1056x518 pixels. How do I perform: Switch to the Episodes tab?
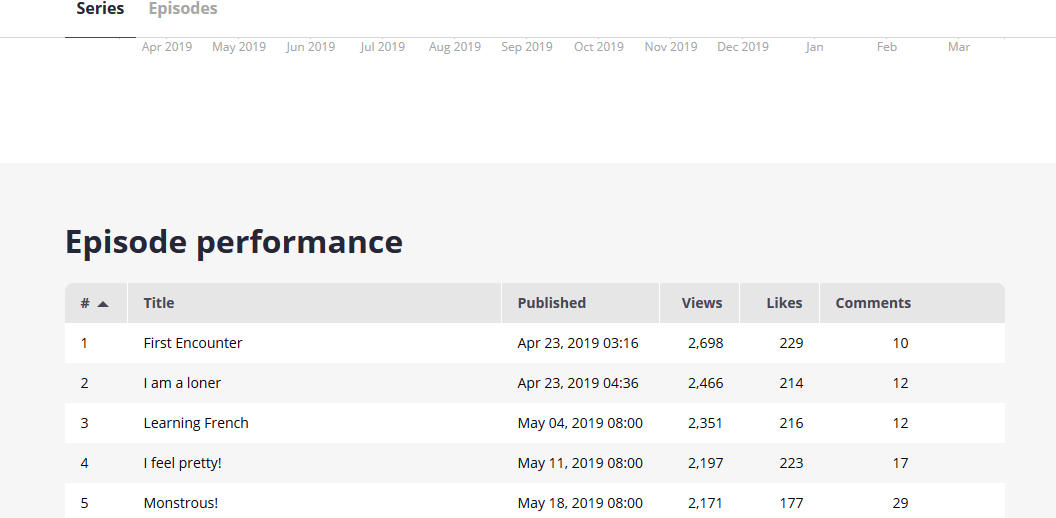pos(183,9)
